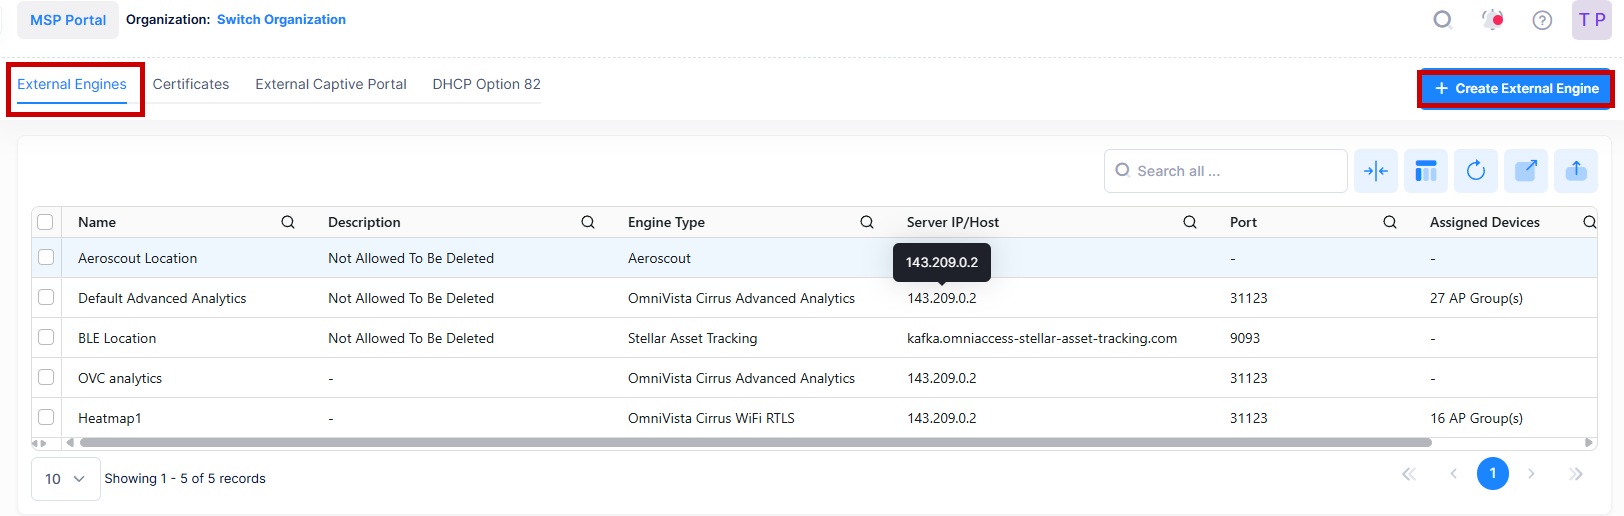Viewport: 1624px width, 516px height.
Task: Switch to the Certificates tab
Action: coord(191,84)
